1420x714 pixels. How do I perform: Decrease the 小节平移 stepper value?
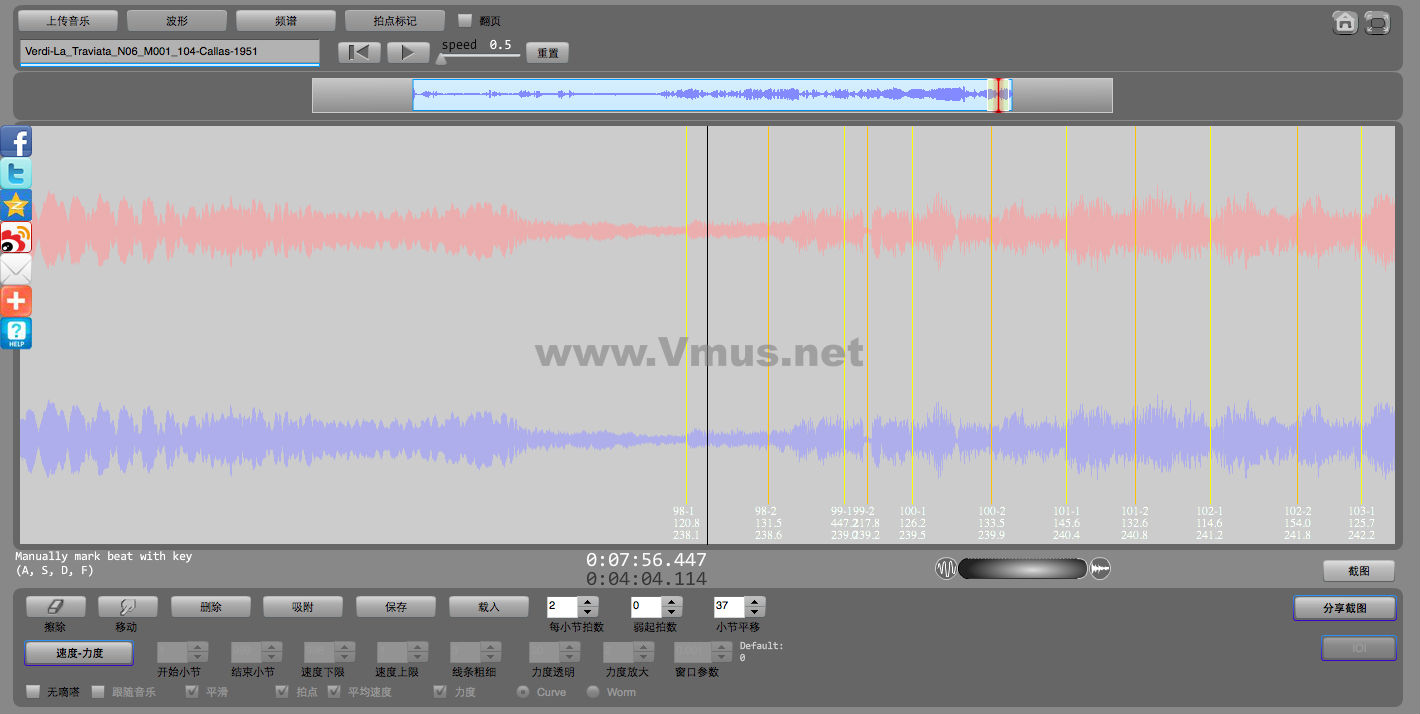pos(755,612)
